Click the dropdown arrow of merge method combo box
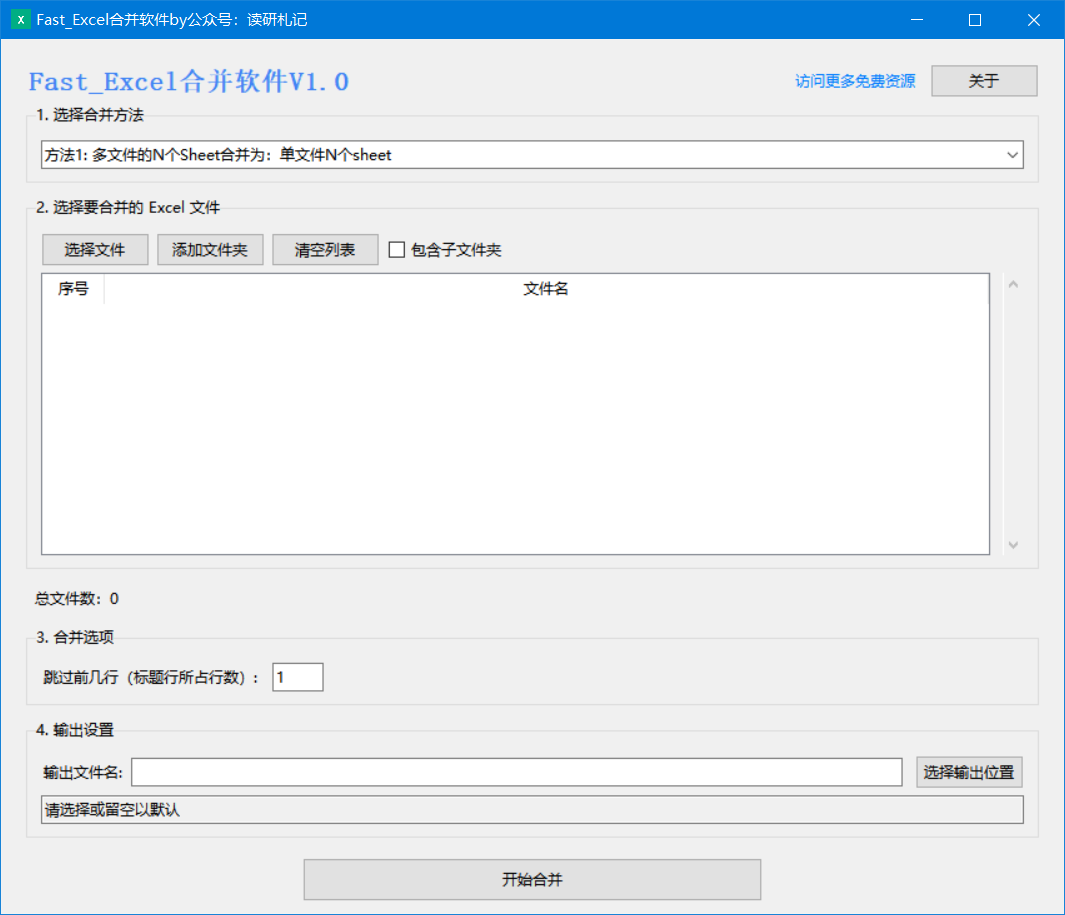The image size is (1065, 915). 1012,155
